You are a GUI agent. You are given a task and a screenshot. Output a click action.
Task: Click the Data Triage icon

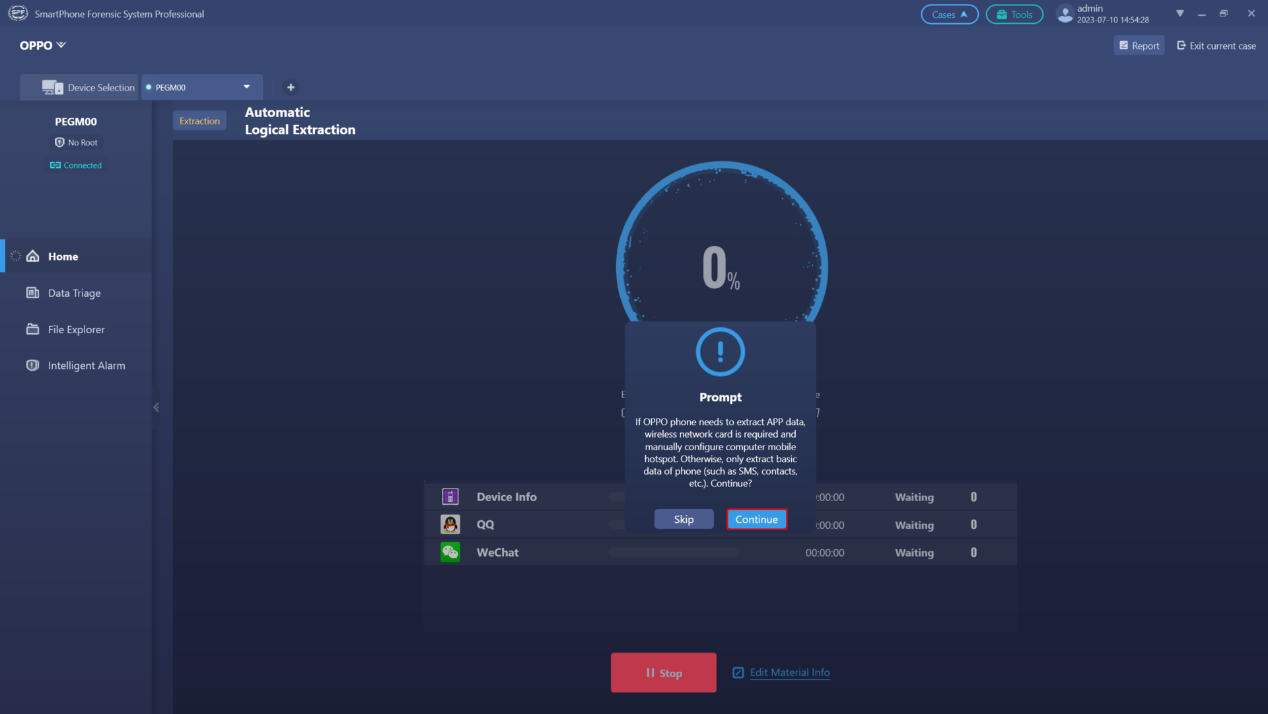click(x=33, y=293)
